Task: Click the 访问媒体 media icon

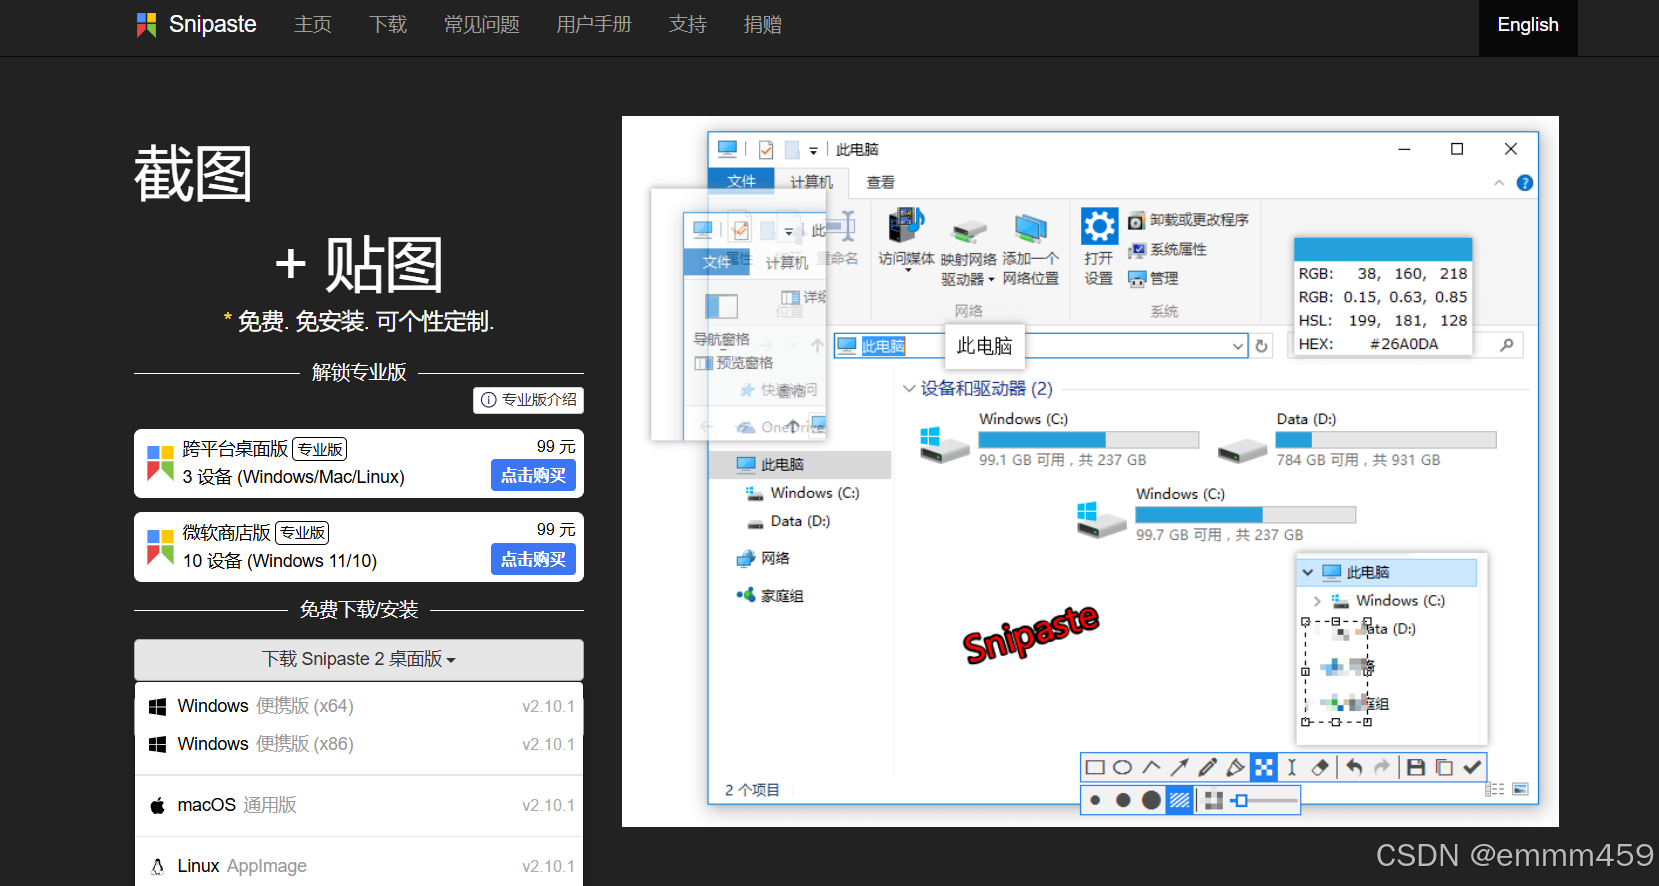Action: [906, 226]
